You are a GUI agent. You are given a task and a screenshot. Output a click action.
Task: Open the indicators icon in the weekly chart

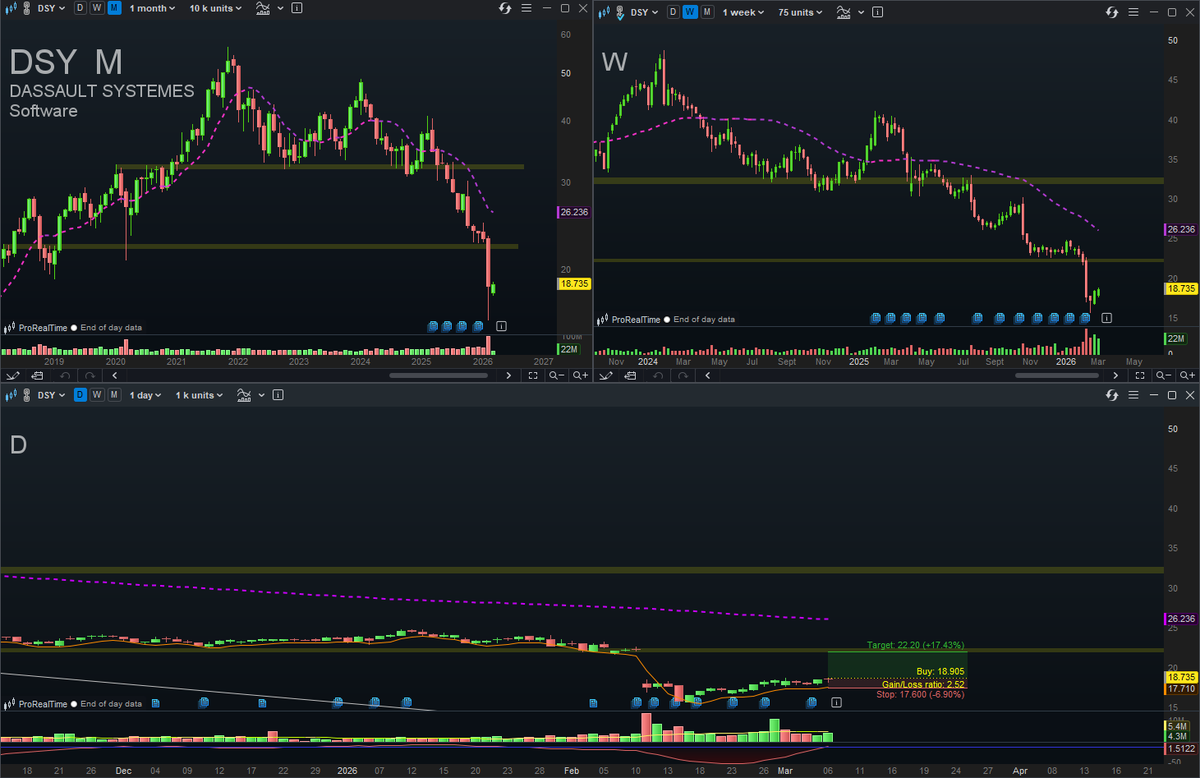pyautogui.click(x=843, y=13)
